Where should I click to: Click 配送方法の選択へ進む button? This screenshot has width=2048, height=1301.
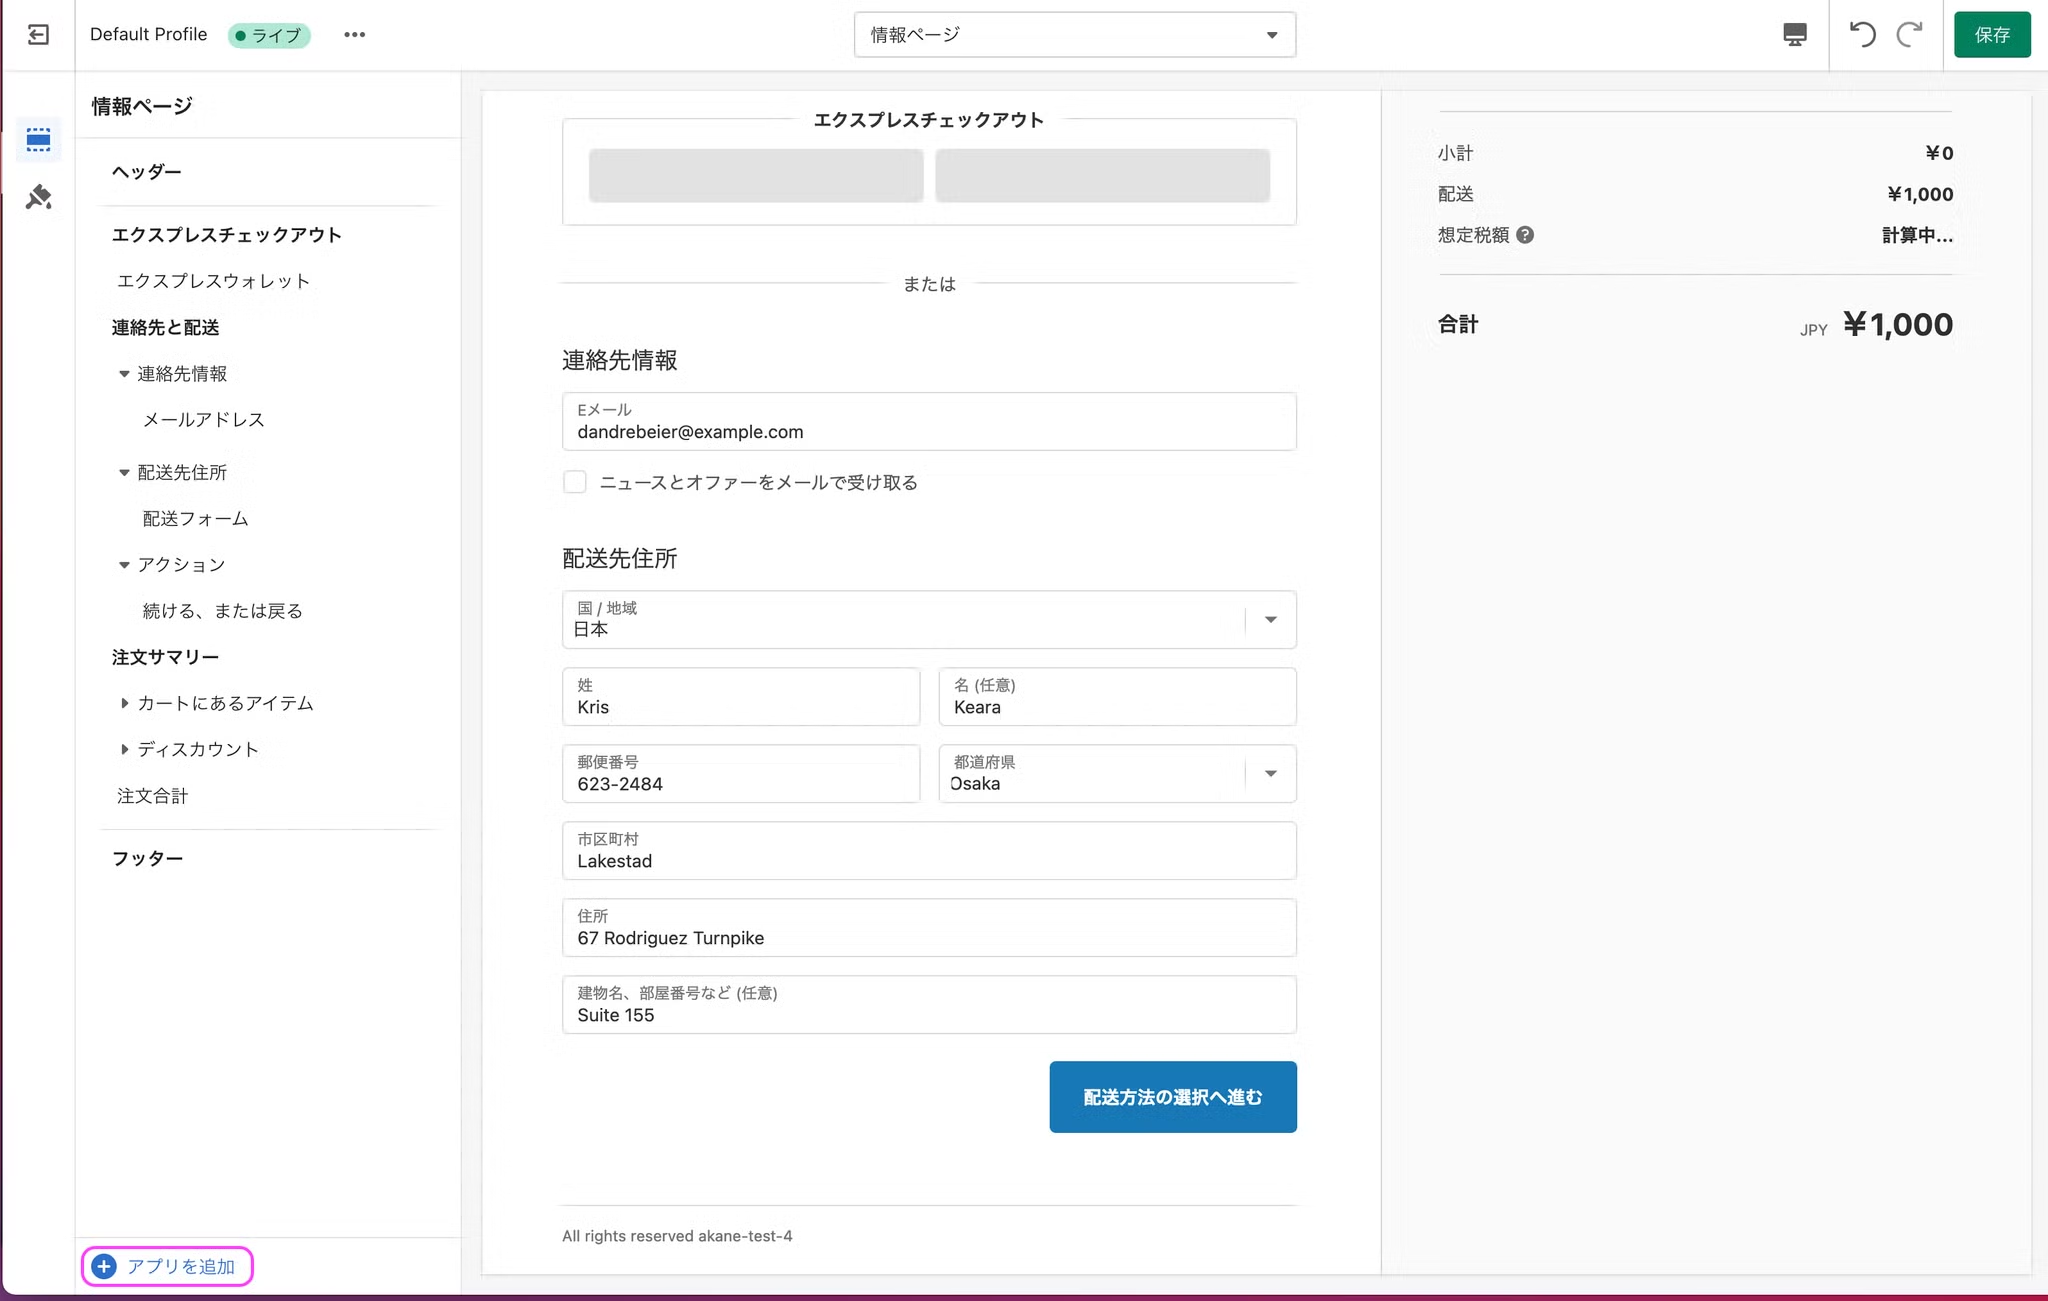coord(1173,1097)
